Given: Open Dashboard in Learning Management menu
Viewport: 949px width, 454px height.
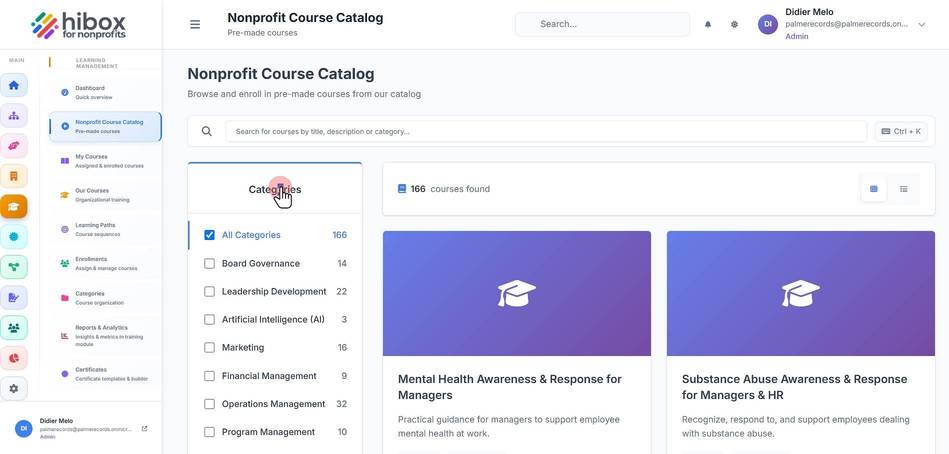Looking at the screenshot, I should point(105,92).
